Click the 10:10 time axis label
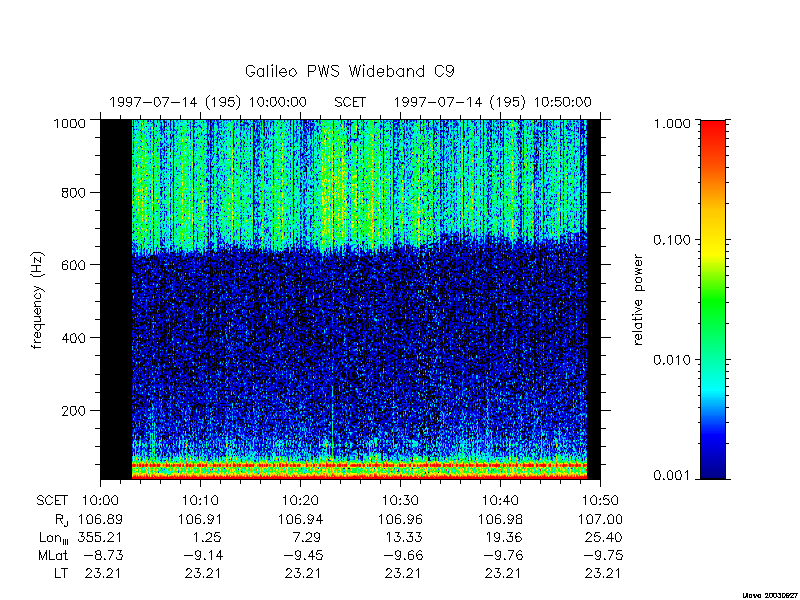Viewport: 800px width, 600px height. click(201, 501)
